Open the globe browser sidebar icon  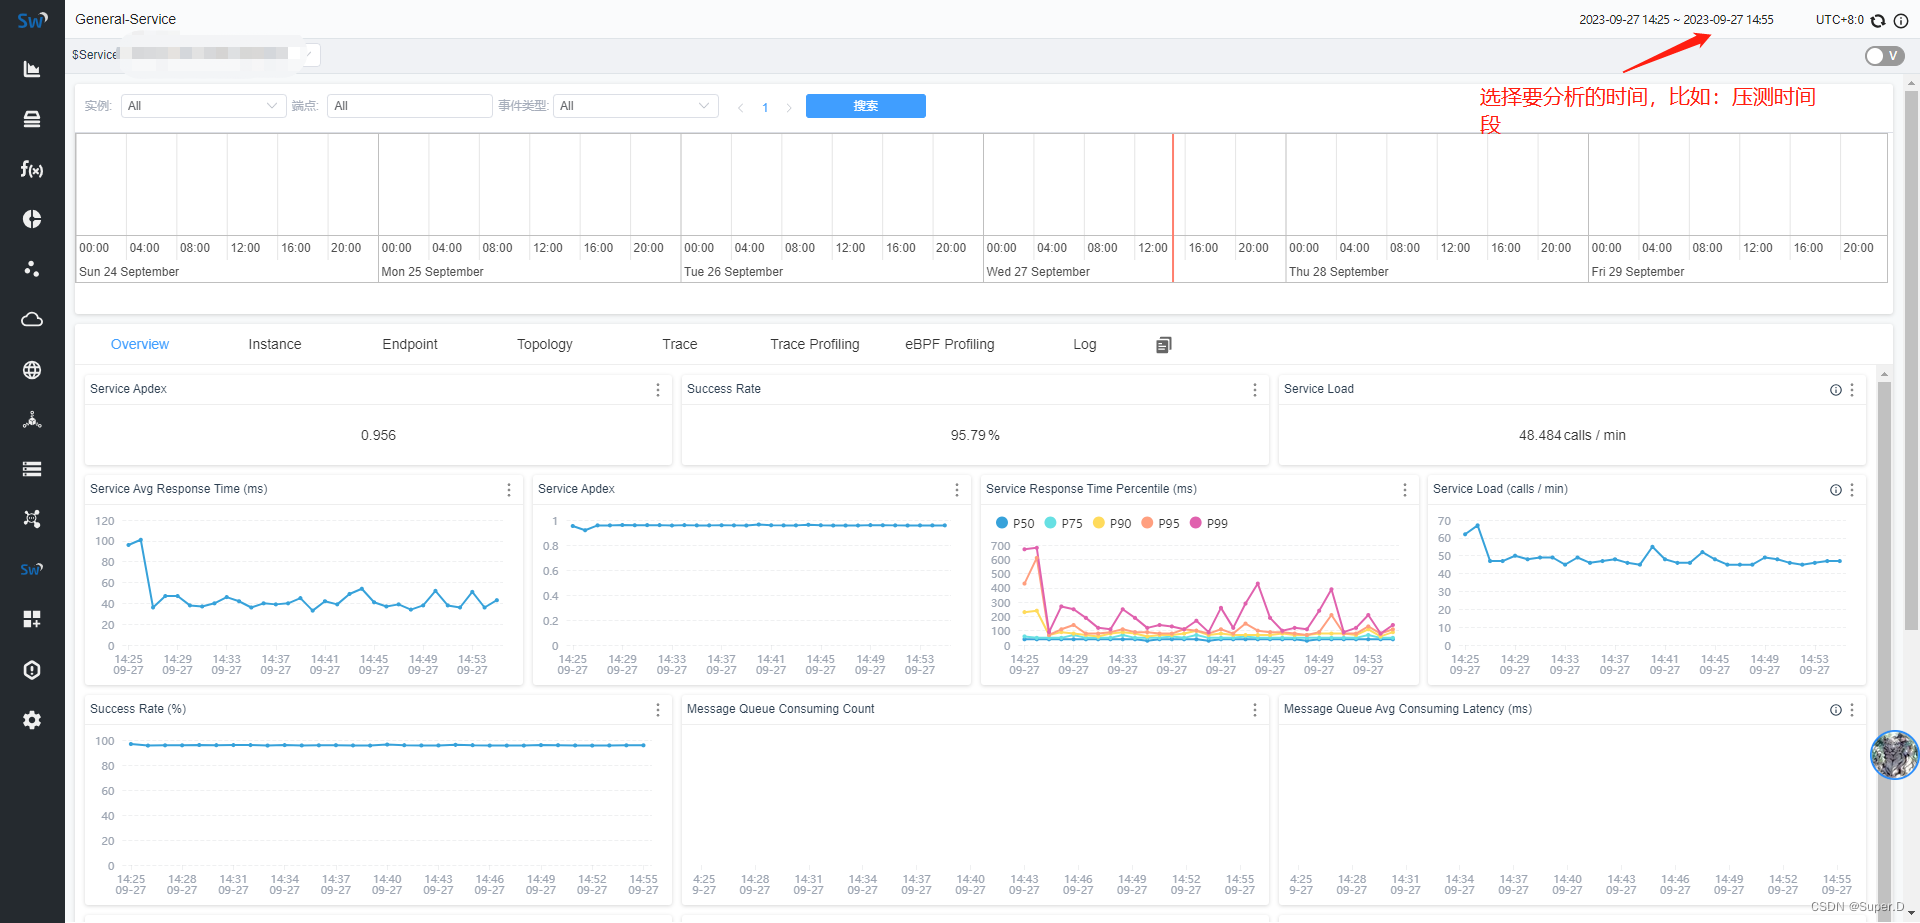coord(32,370)
